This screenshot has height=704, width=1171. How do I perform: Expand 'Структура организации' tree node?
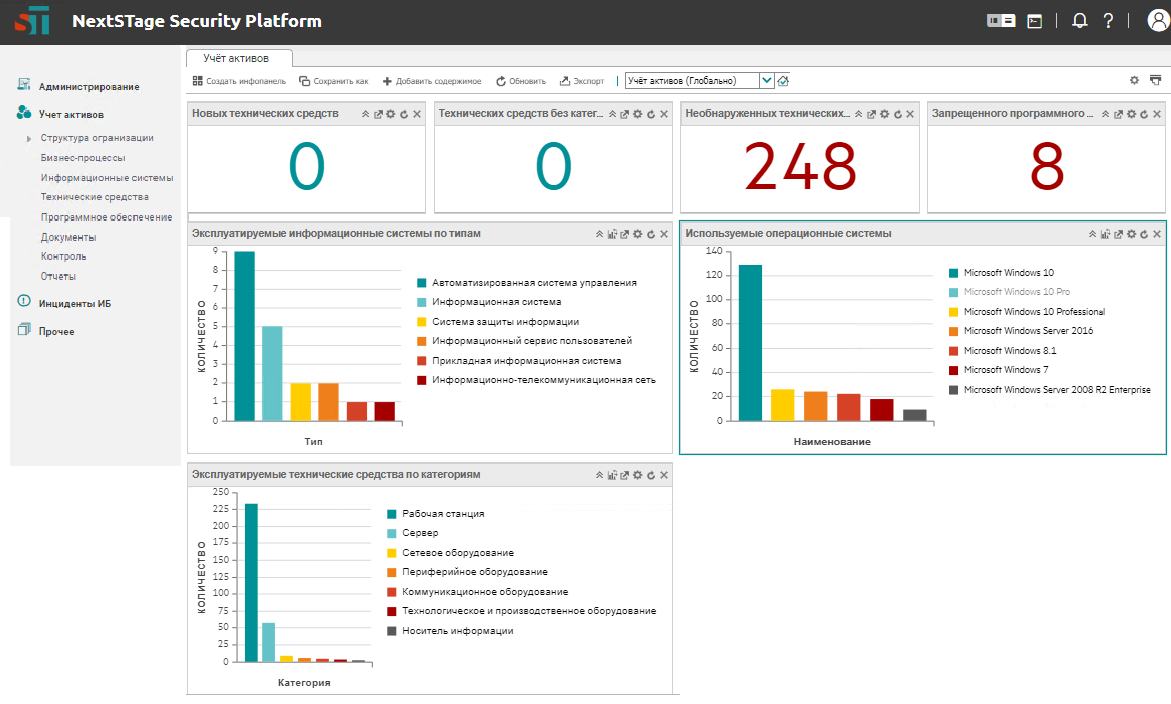[30, 138]
